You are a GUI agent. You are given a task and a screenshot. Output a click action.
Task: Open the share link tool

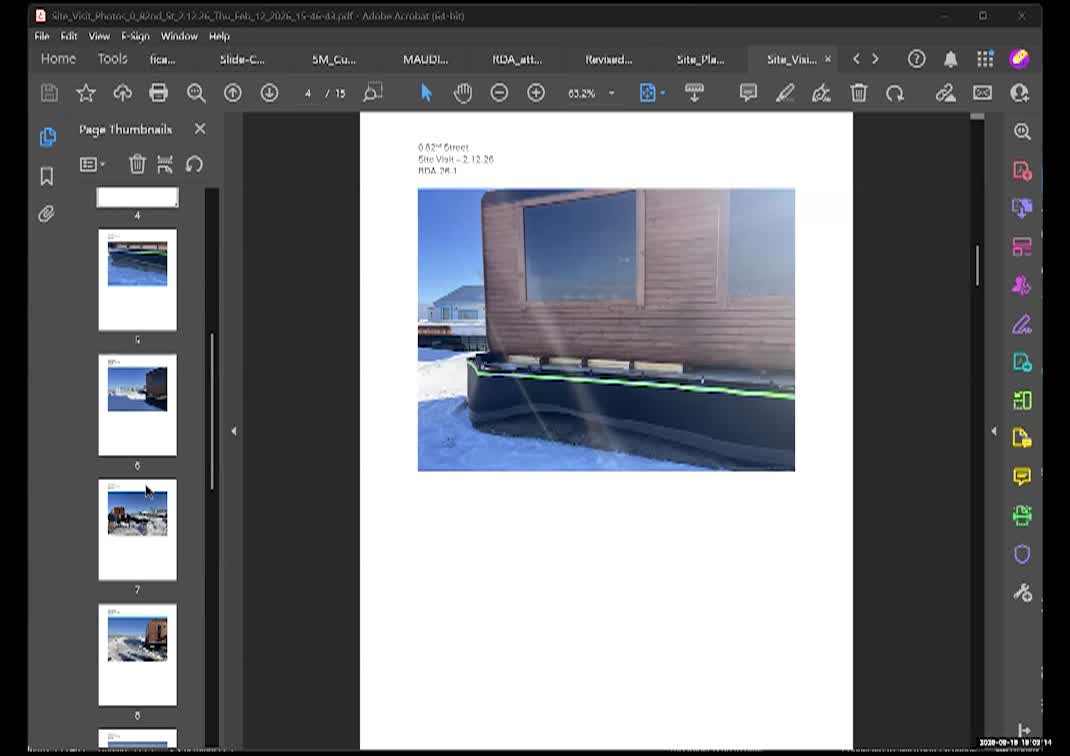(945, 93)
